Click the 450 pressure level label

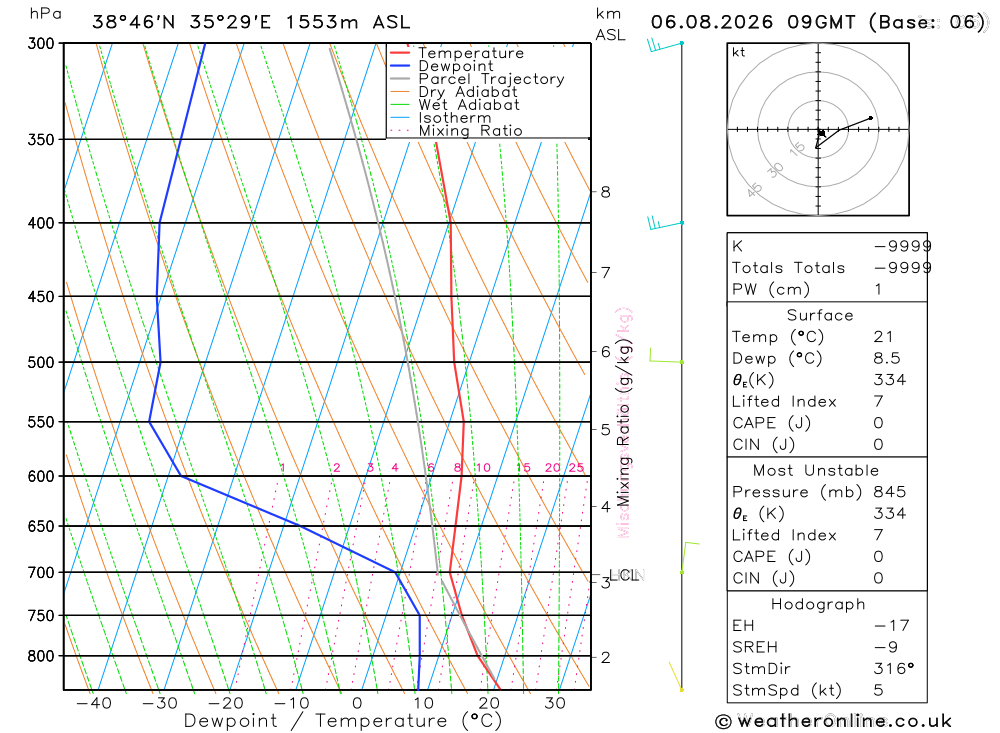click(42, 297)
